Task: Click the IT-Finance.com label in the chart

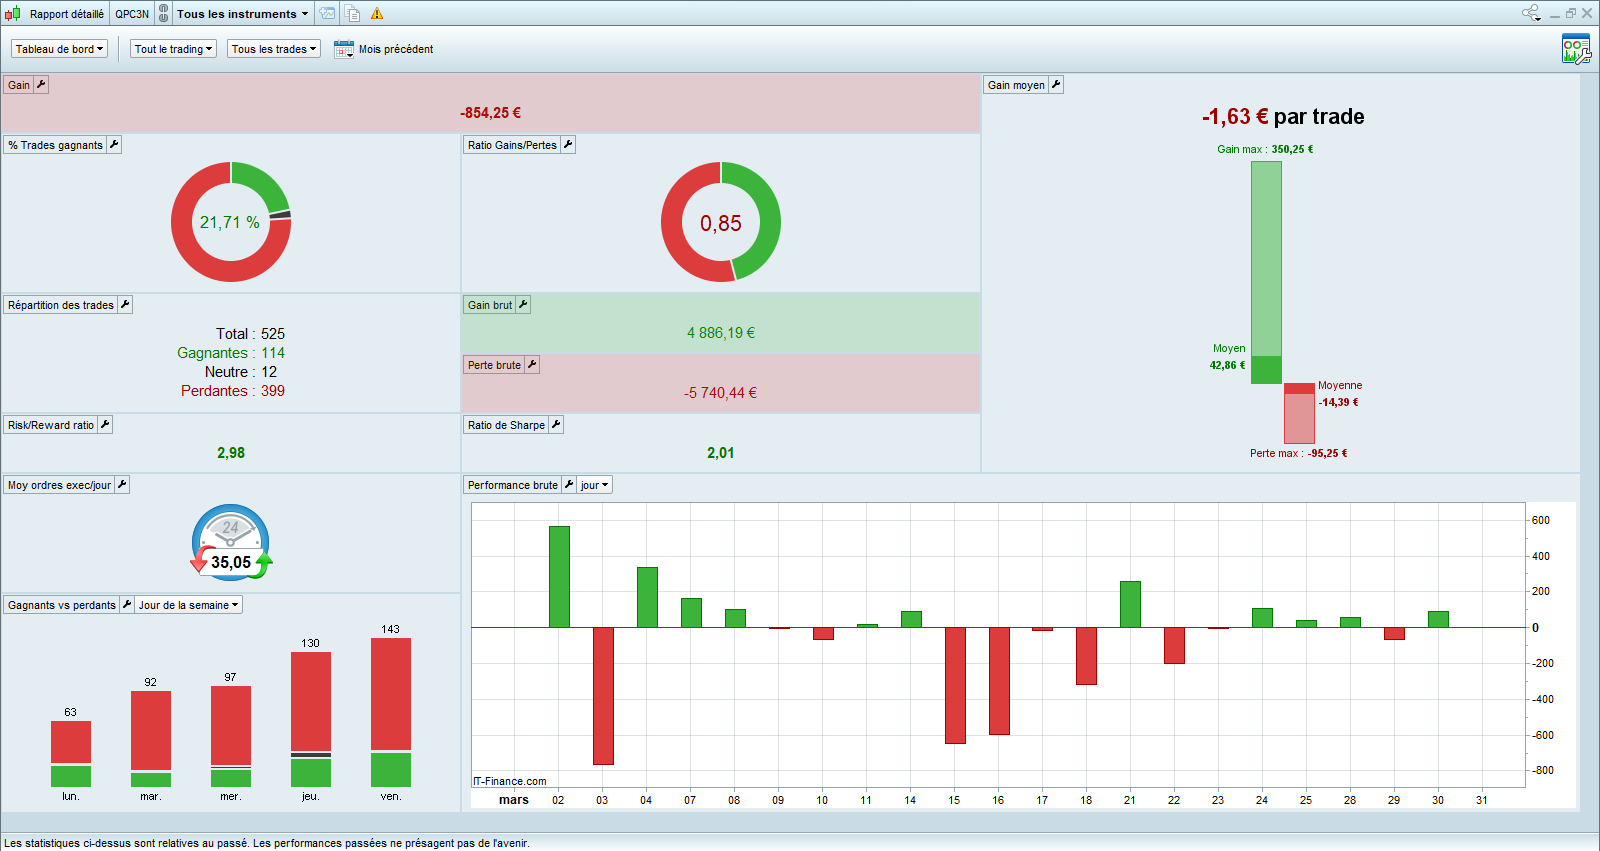Action: click(x=510, y=781)
